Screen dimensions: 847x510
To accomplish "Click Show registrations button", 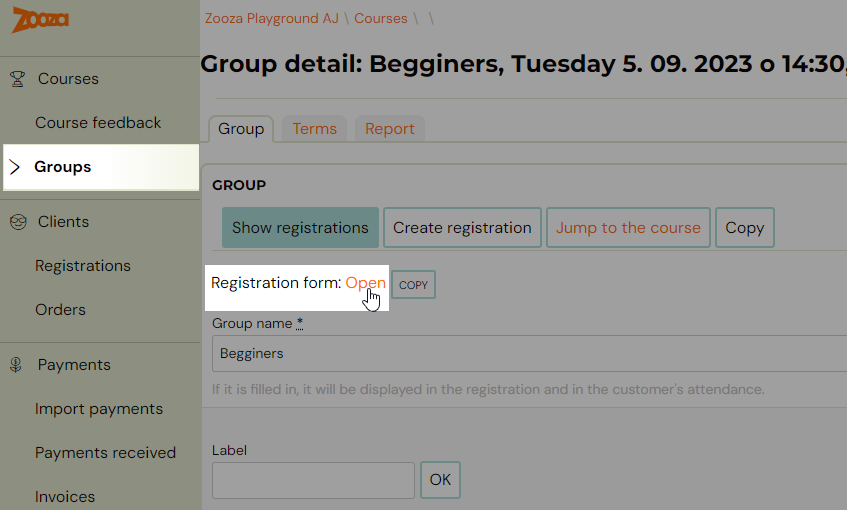I will coord(300,227).
